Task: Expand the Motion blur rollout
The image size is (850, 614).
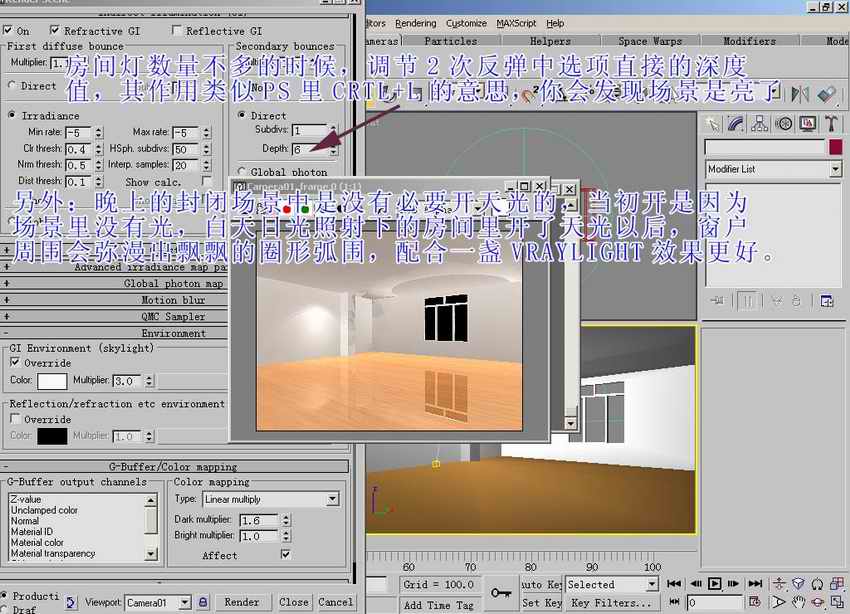Action: click(x=172, y=300)
